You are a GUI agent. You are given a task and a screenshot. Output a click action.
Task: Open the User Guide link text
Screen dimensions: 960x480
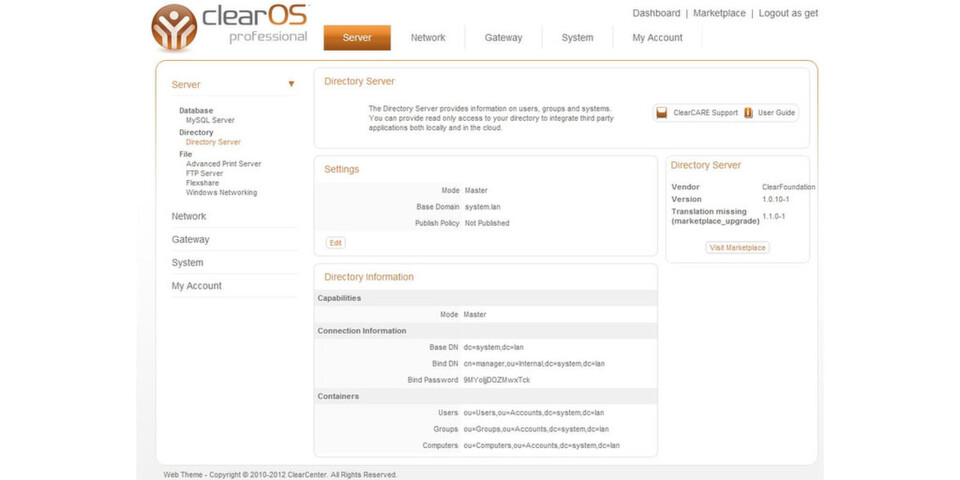(776, 113)
